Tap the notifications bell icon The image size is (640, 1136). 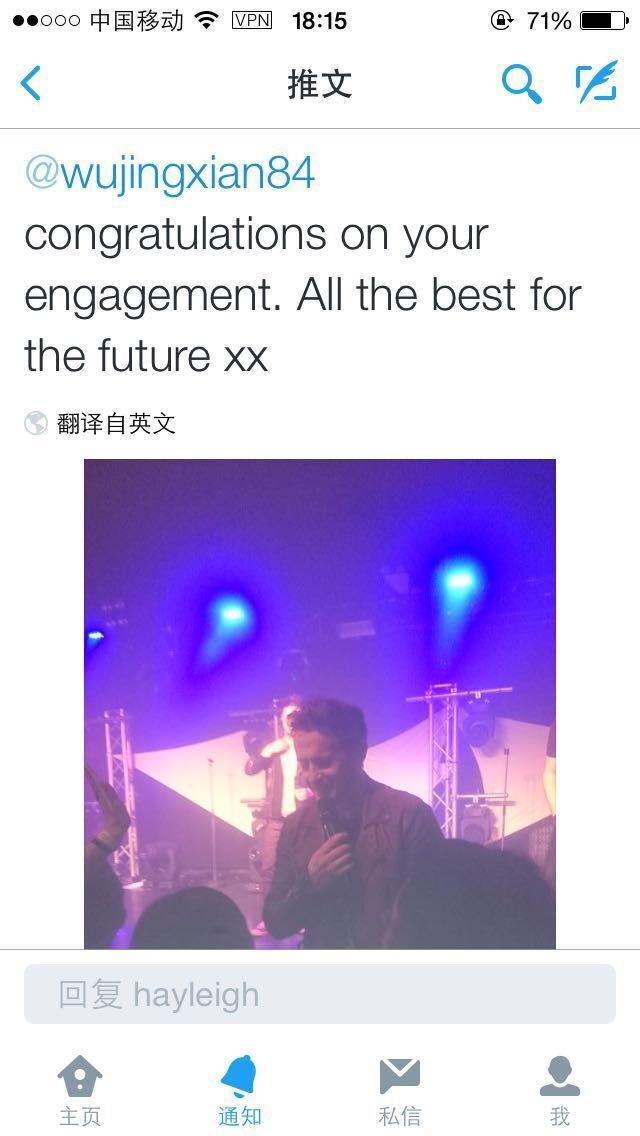[239, 1076]
